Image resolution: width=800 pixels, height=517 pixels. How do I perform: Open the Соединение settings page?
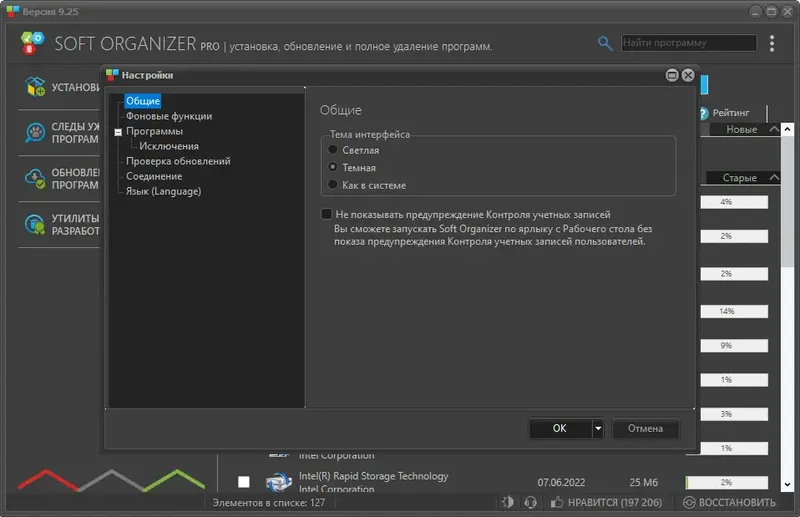154,176
